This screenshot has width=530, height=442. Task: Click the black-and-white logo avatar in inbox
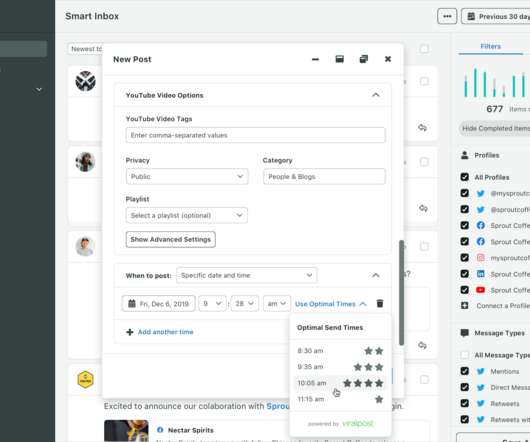tap(85, 81)
